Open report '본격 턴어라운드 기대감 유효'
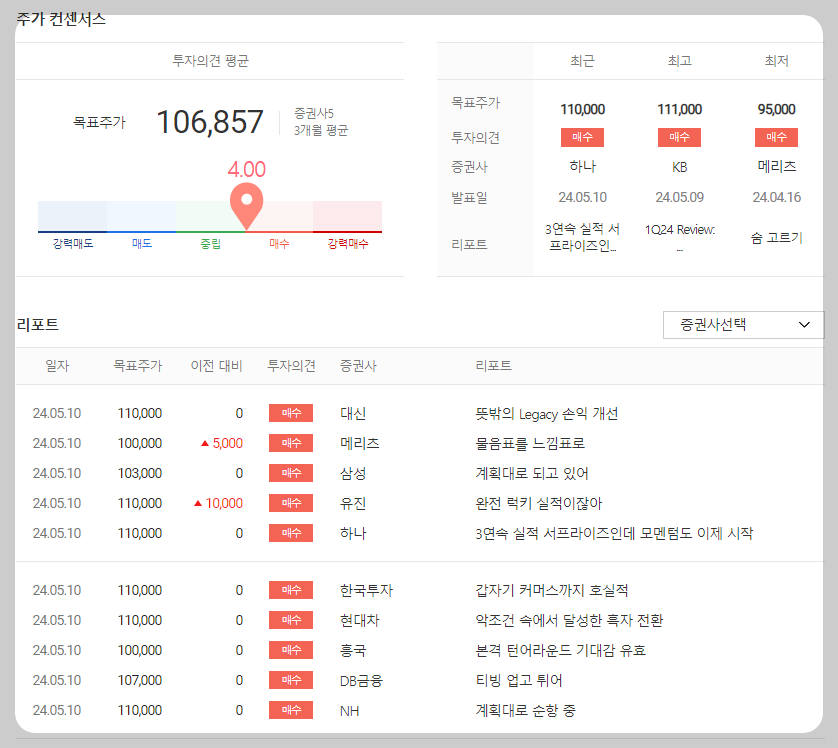This screenshot has height=748, width=838. (x=561, y=650)
